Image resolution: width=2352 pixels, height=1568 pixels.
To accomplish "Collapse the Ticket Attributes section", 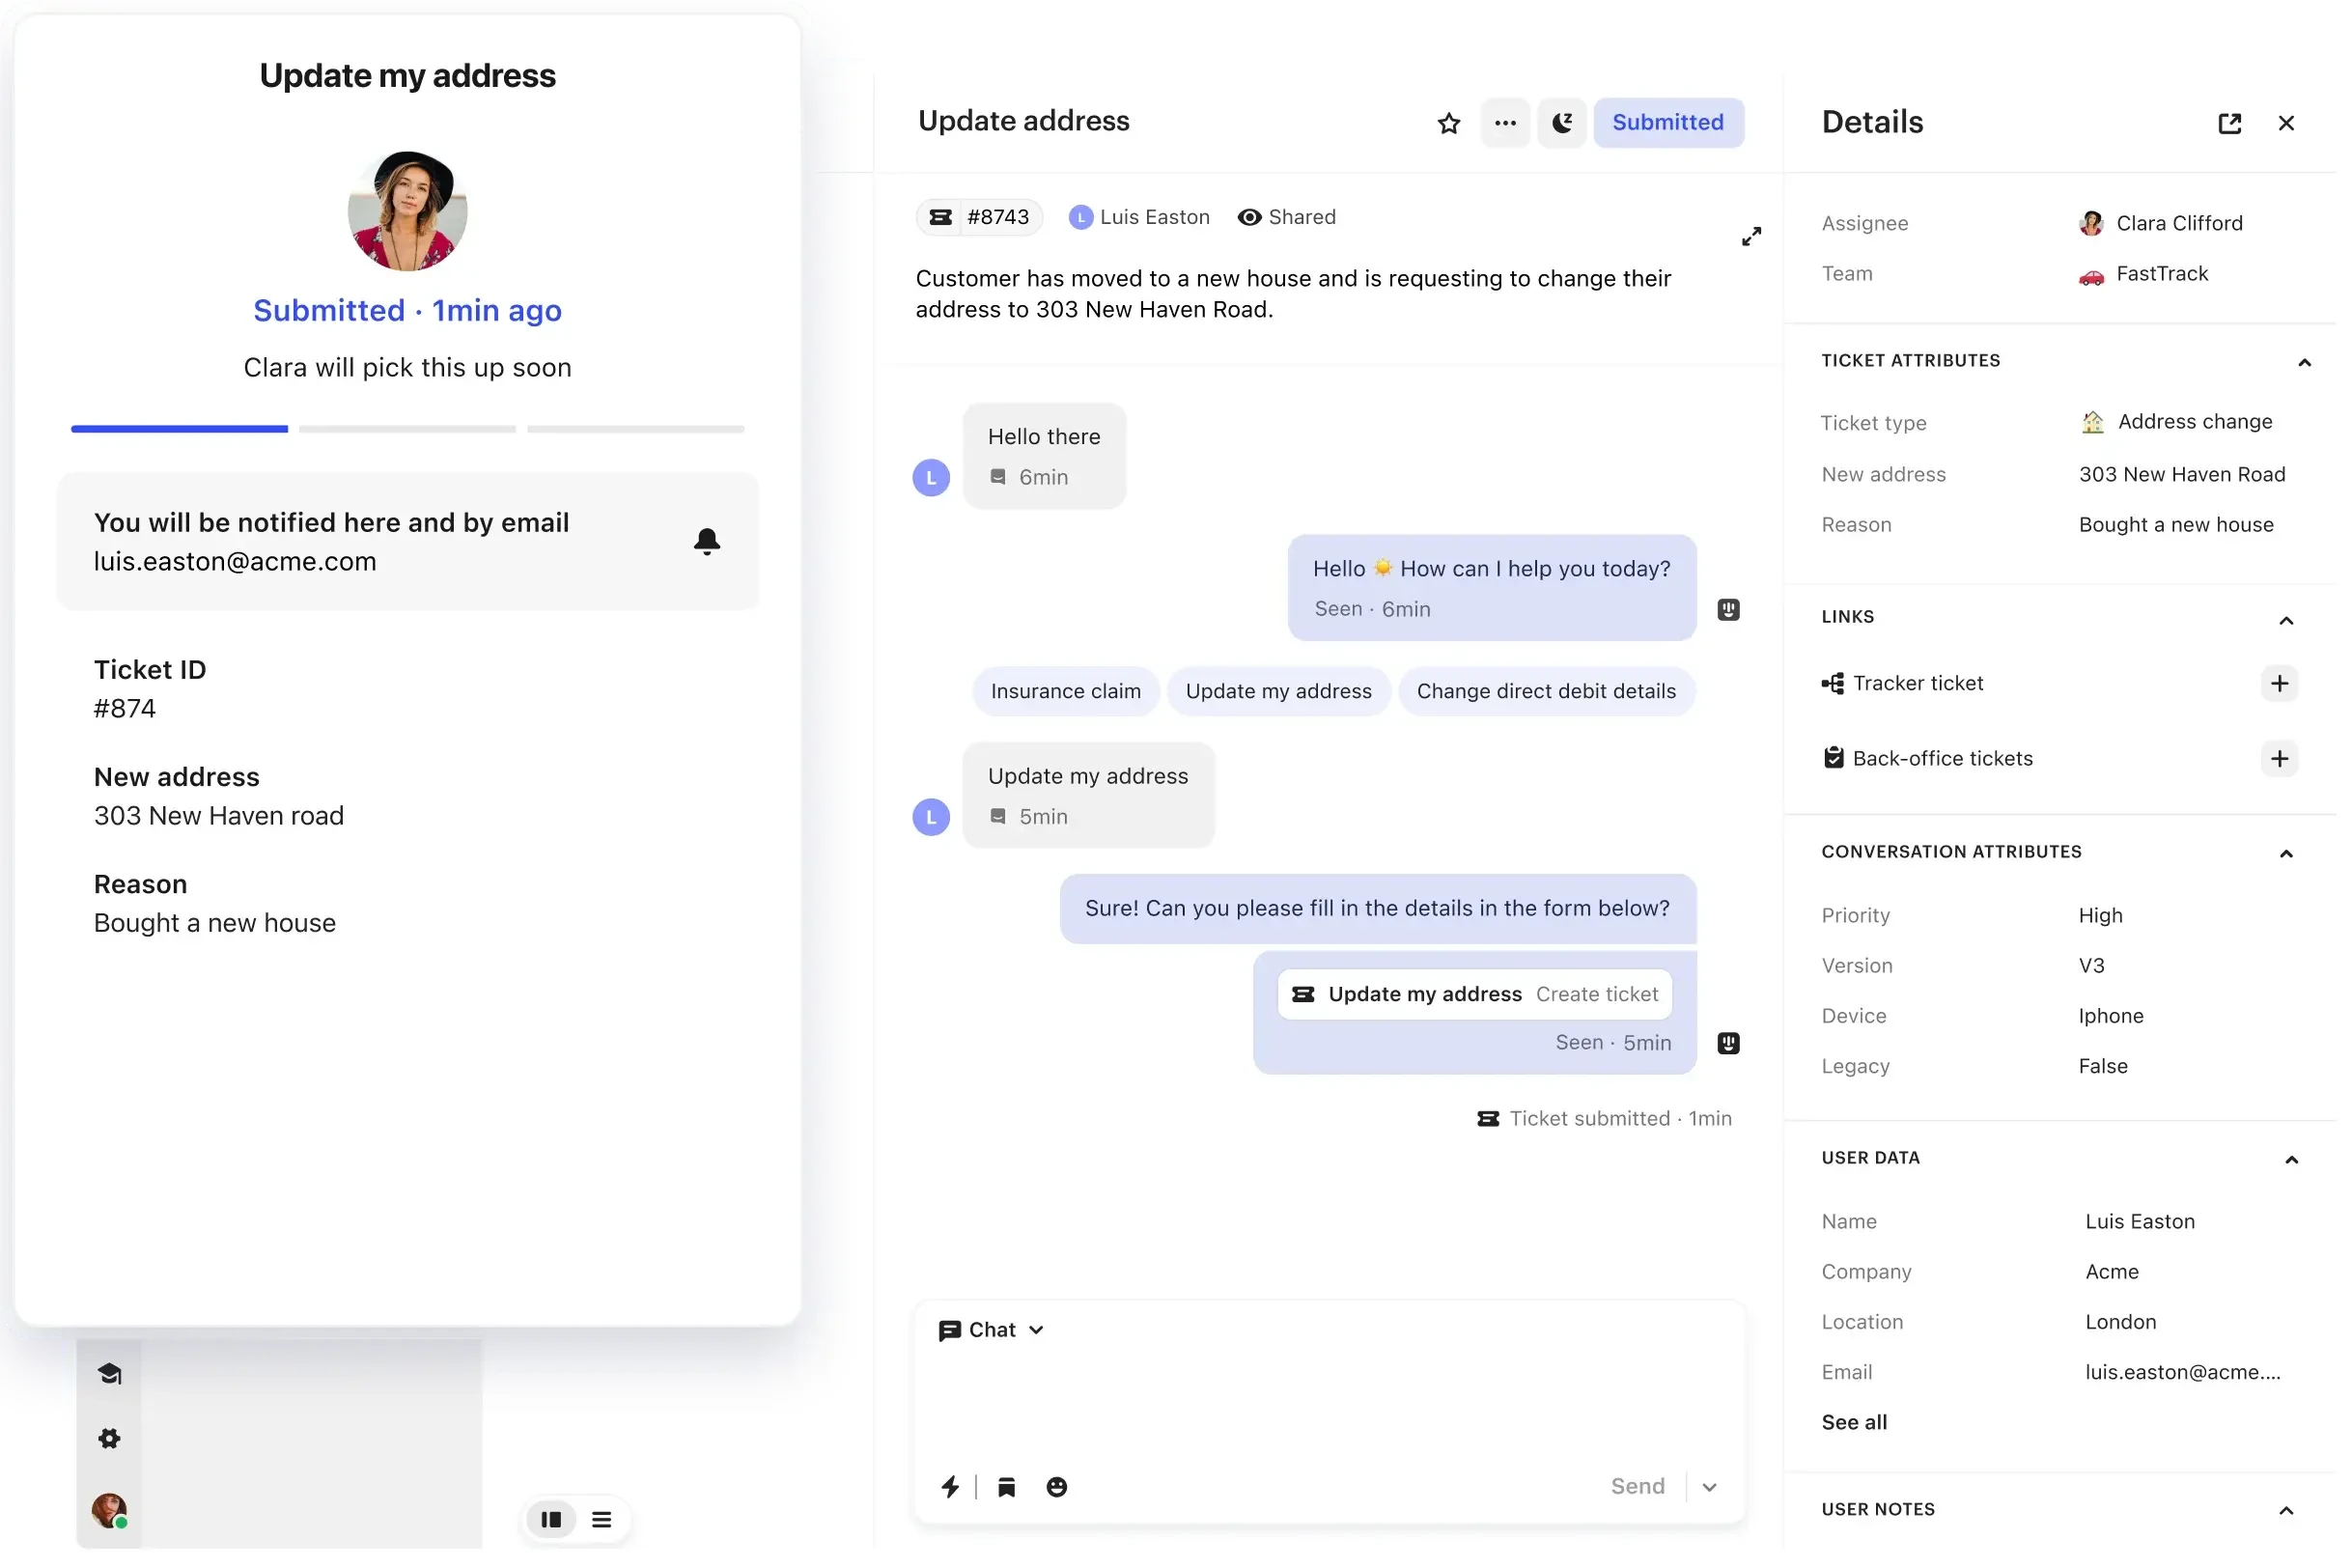I will pos(2304,362).
